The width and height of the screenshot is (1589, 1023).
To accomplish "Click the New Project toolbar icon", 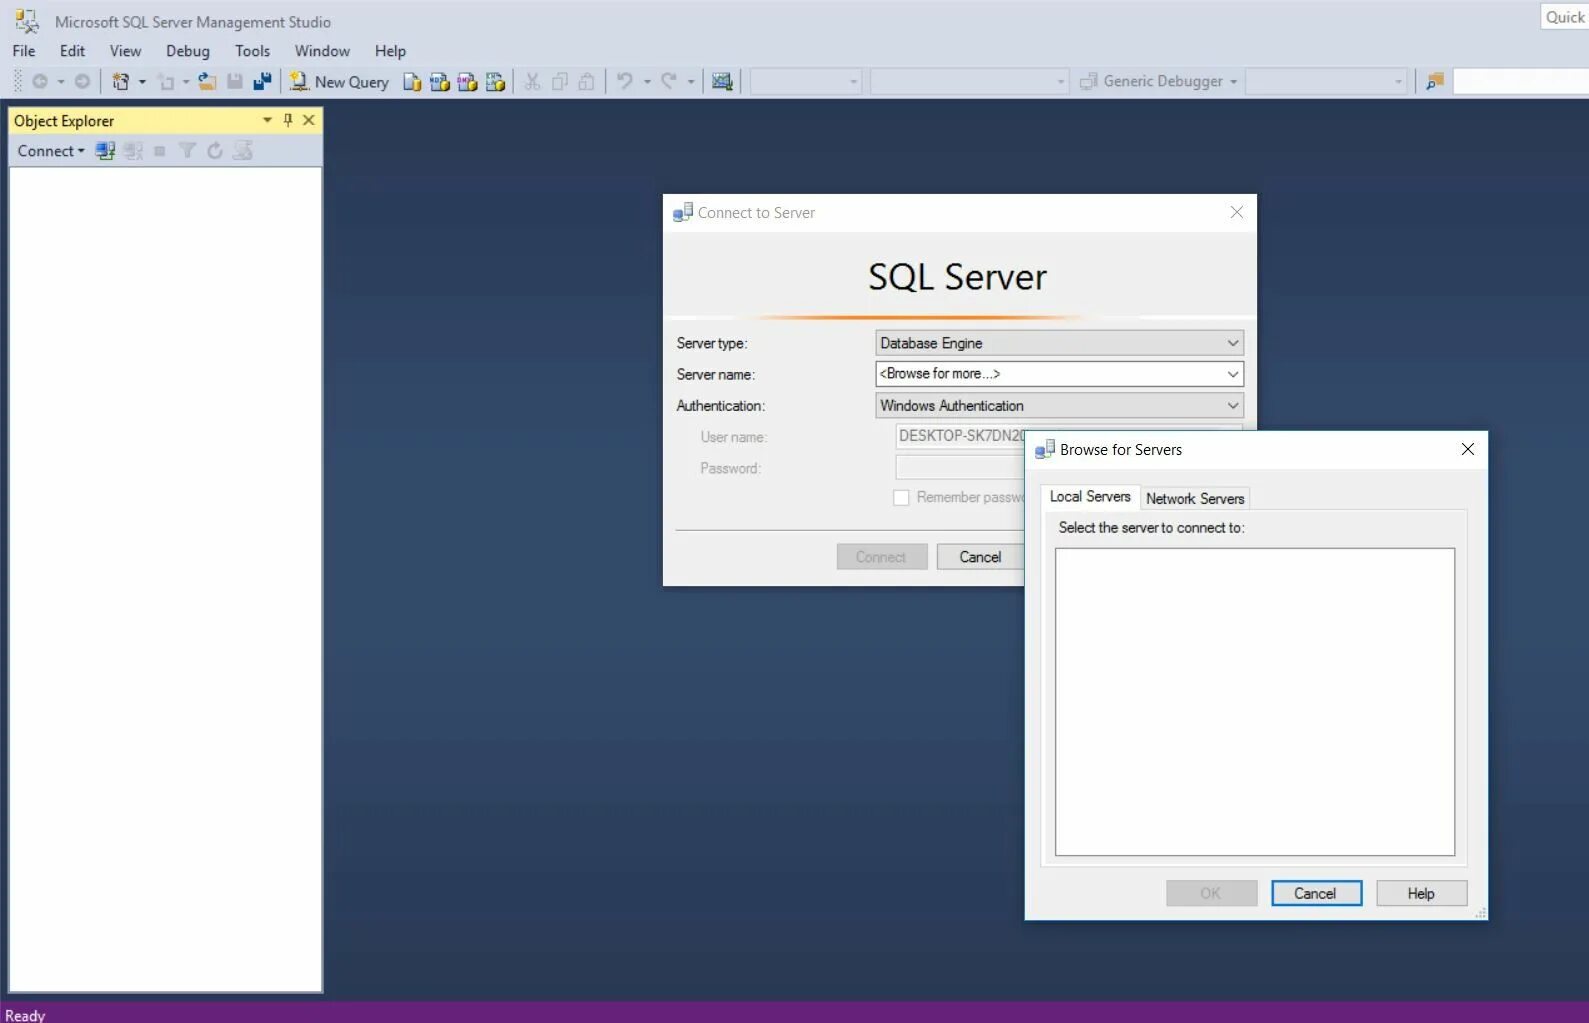I will pos(121,82).
